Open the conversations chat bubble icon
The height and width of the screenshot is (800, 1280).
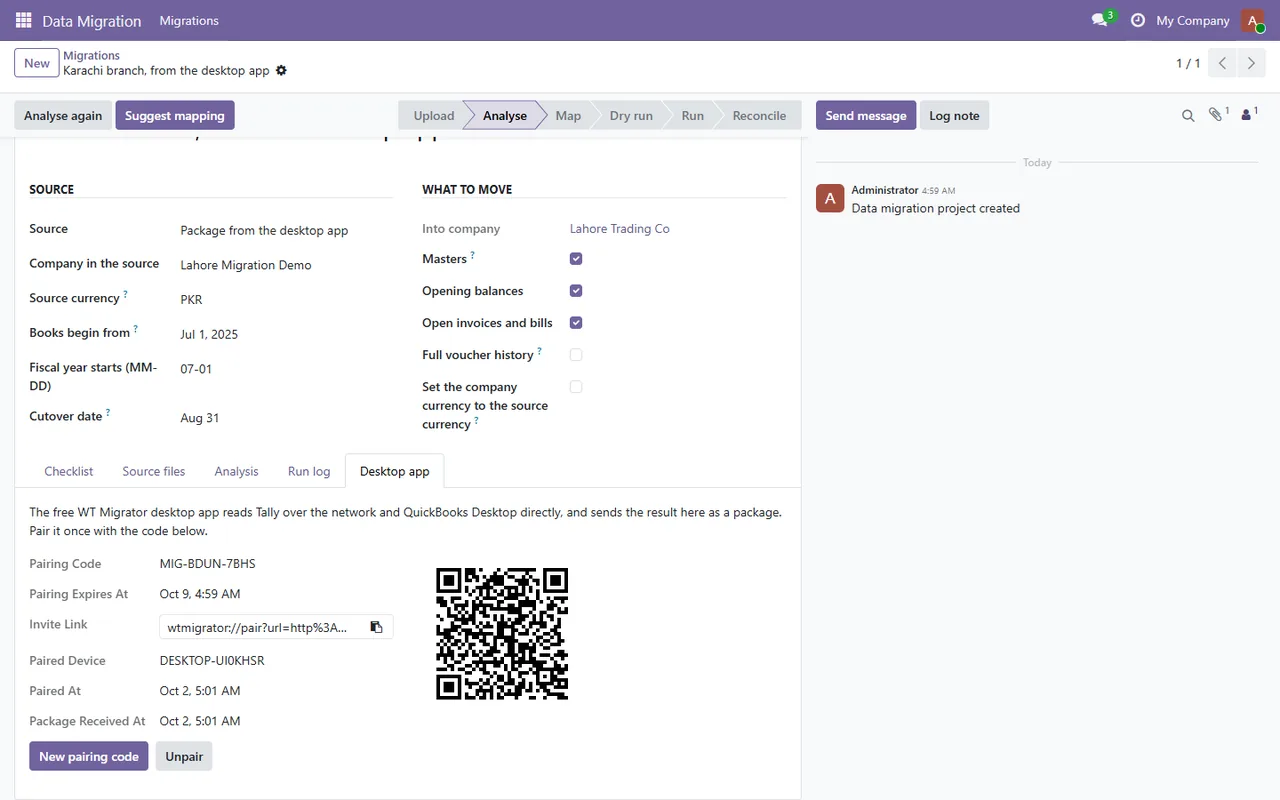point(1101,20)
